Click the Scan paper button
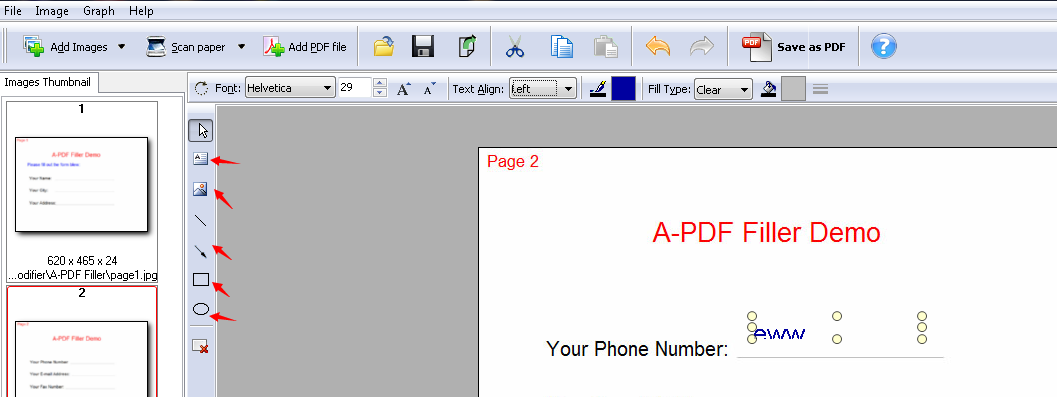This screenshot has height=397, width=1057. 187,47
